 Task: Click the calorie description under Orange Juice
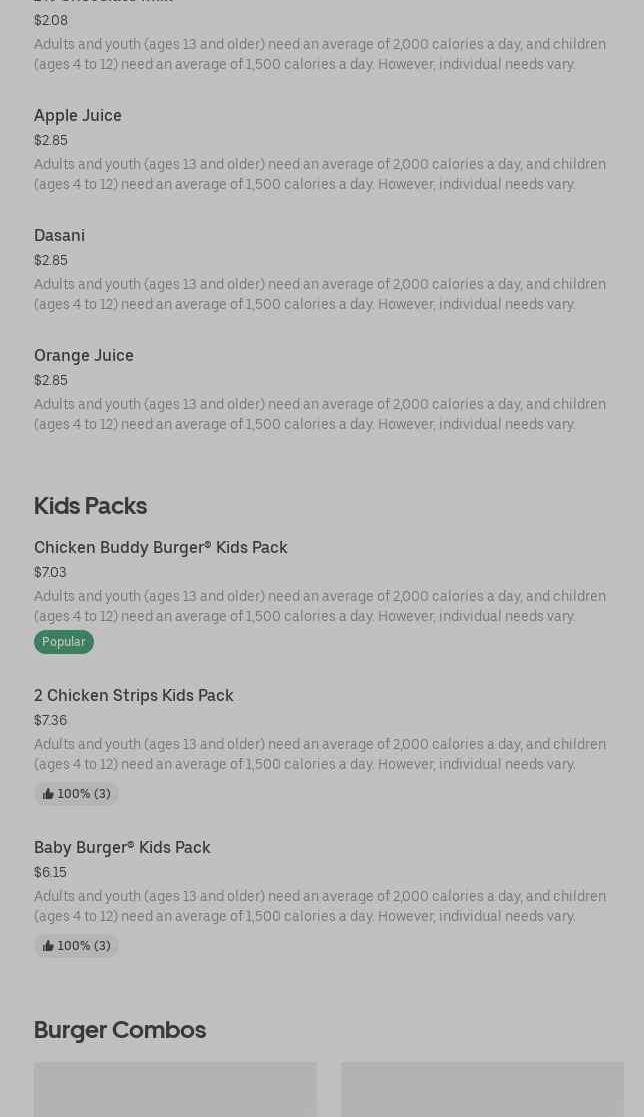point(320,415)
